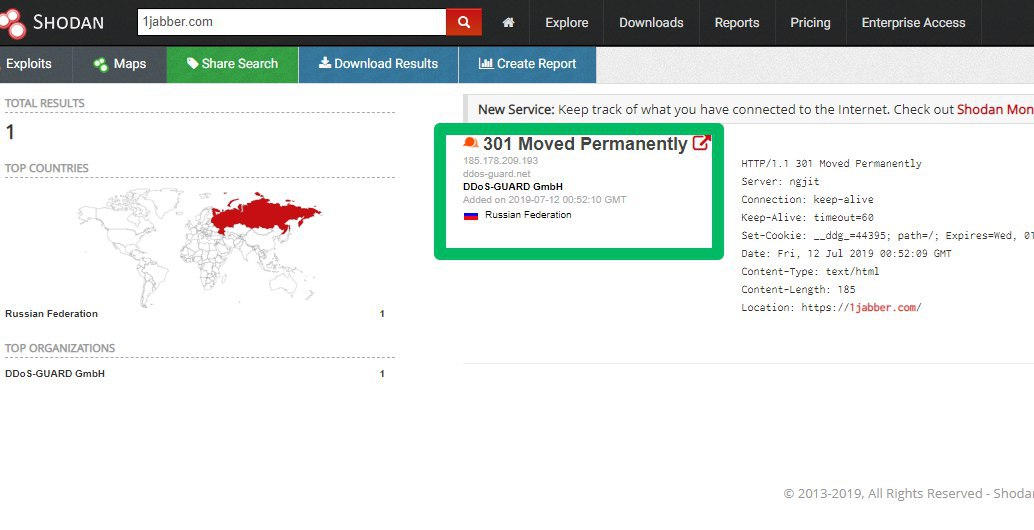Click the Russian flag icon
This screenshot has height=530, width=1034.
point(471,216)
